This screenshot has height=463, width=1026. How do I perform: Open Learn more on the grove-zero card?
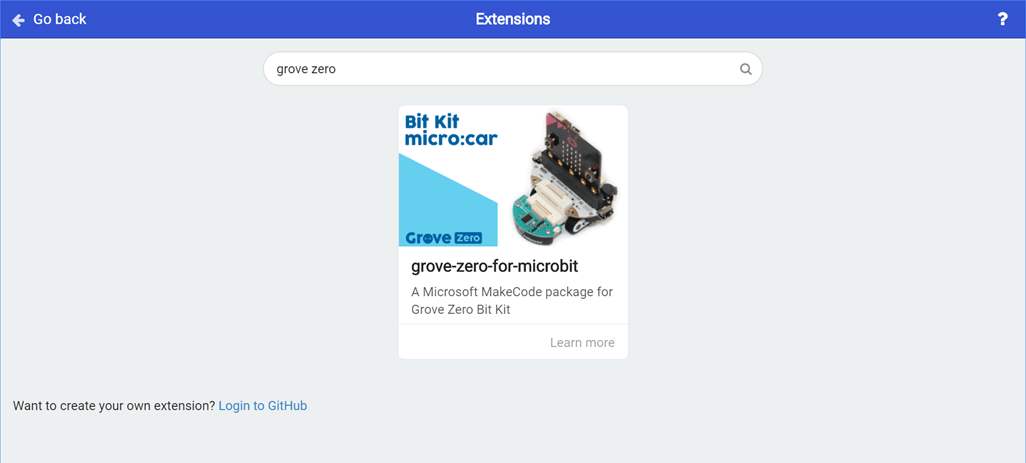point(582,343)
